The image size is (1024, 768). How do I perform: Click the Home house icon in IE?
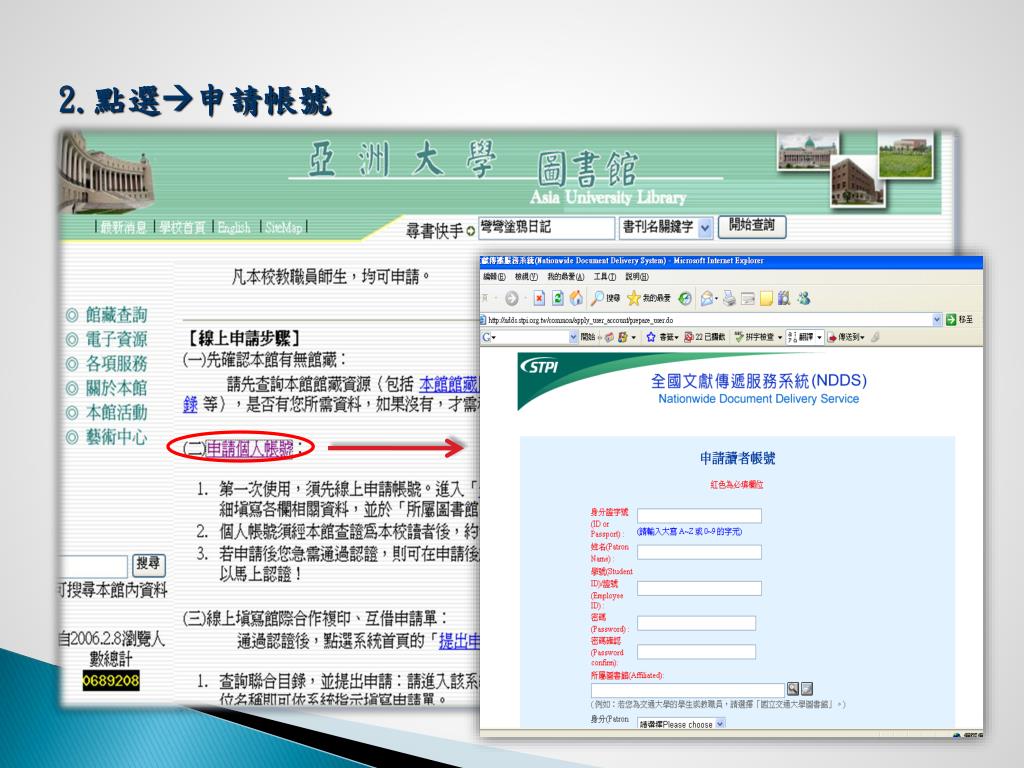(x=576, y=298)
